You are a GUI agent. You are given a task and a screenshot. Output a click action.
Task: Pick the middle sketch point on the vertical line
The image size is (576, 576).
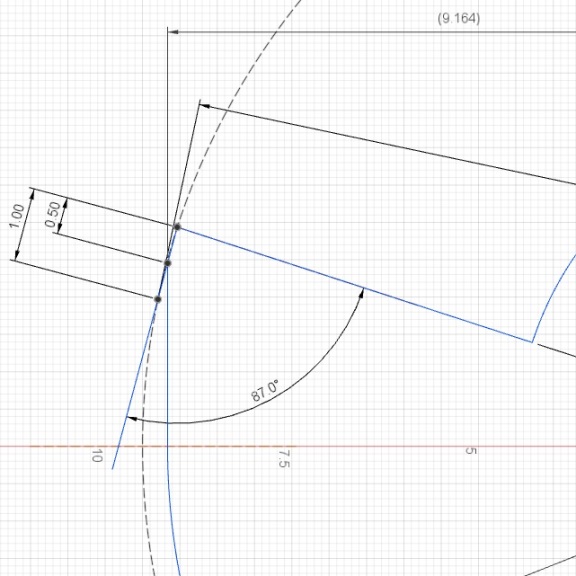coord(168,263)
